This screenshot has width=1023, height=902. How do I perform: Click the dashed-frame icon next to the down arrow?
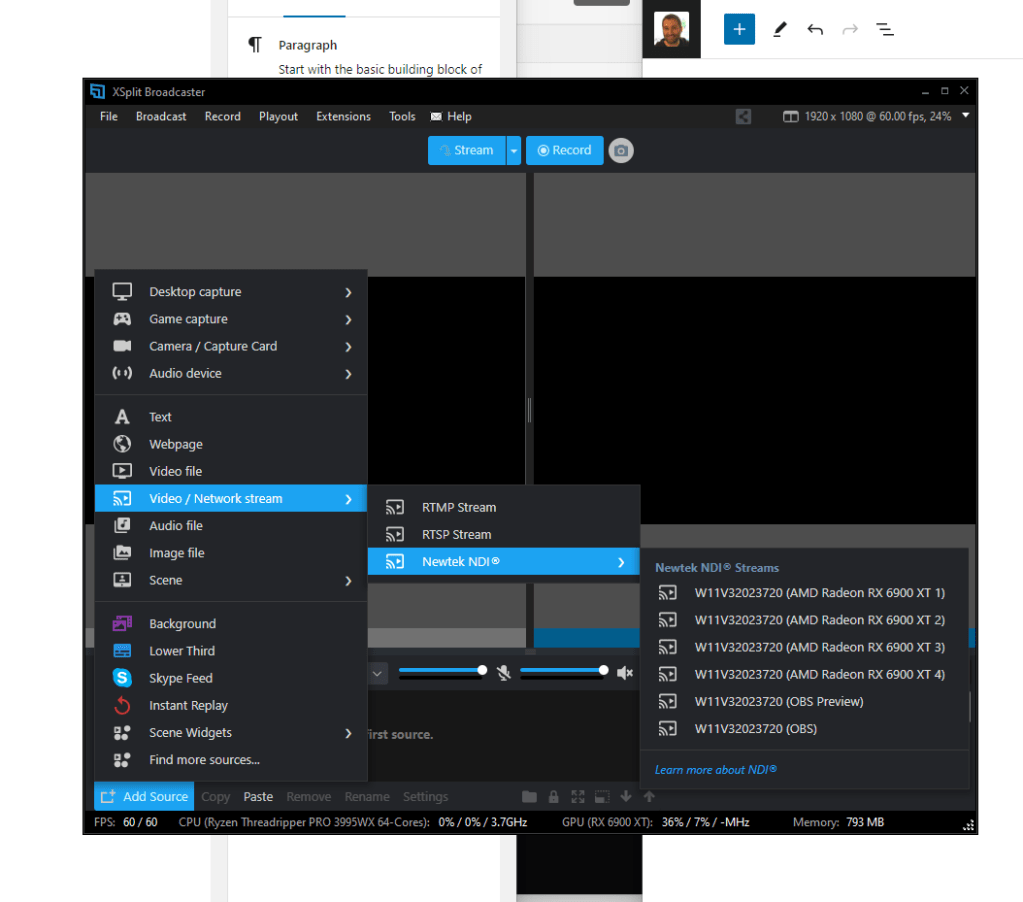coord(602,796)
